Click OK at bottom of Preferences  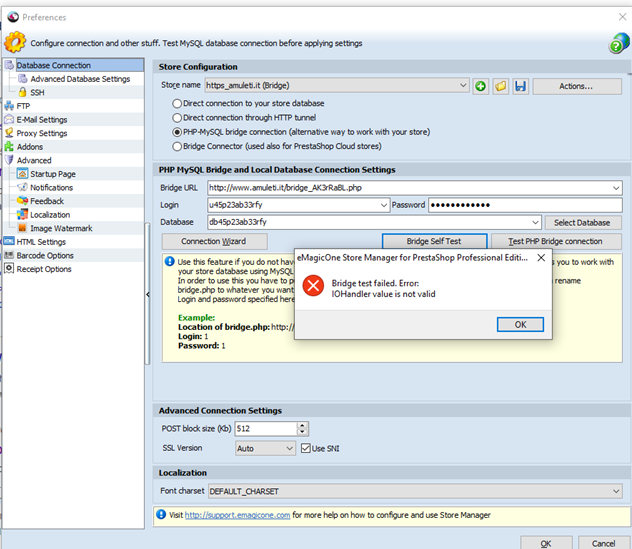546,543
